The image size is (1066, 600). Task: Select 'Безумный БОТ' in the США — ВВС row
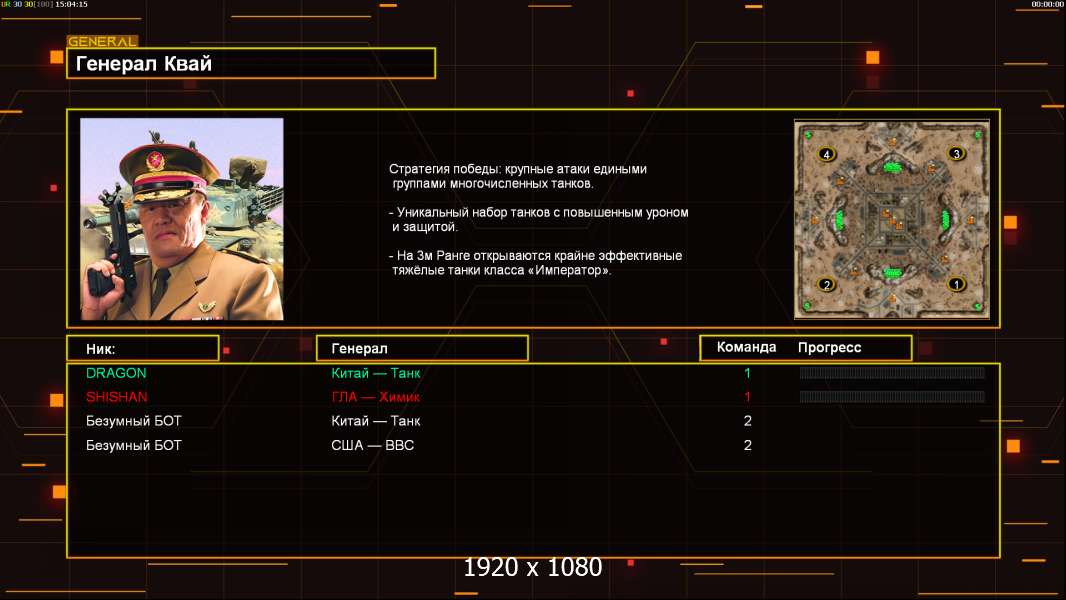point(134,446)
